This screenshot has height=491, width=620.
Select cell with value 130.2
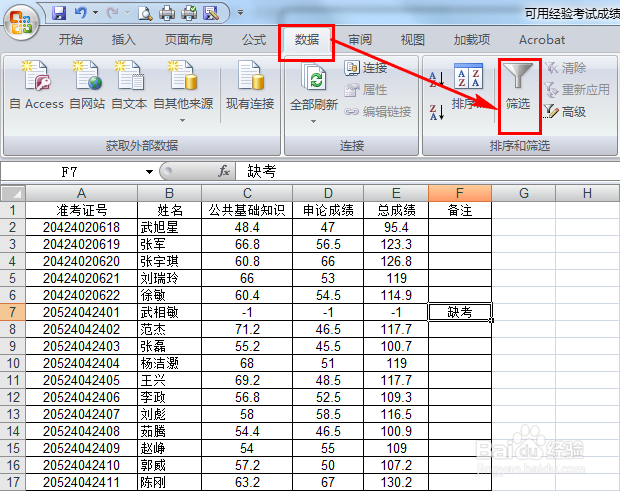click(x=396, y=482)
